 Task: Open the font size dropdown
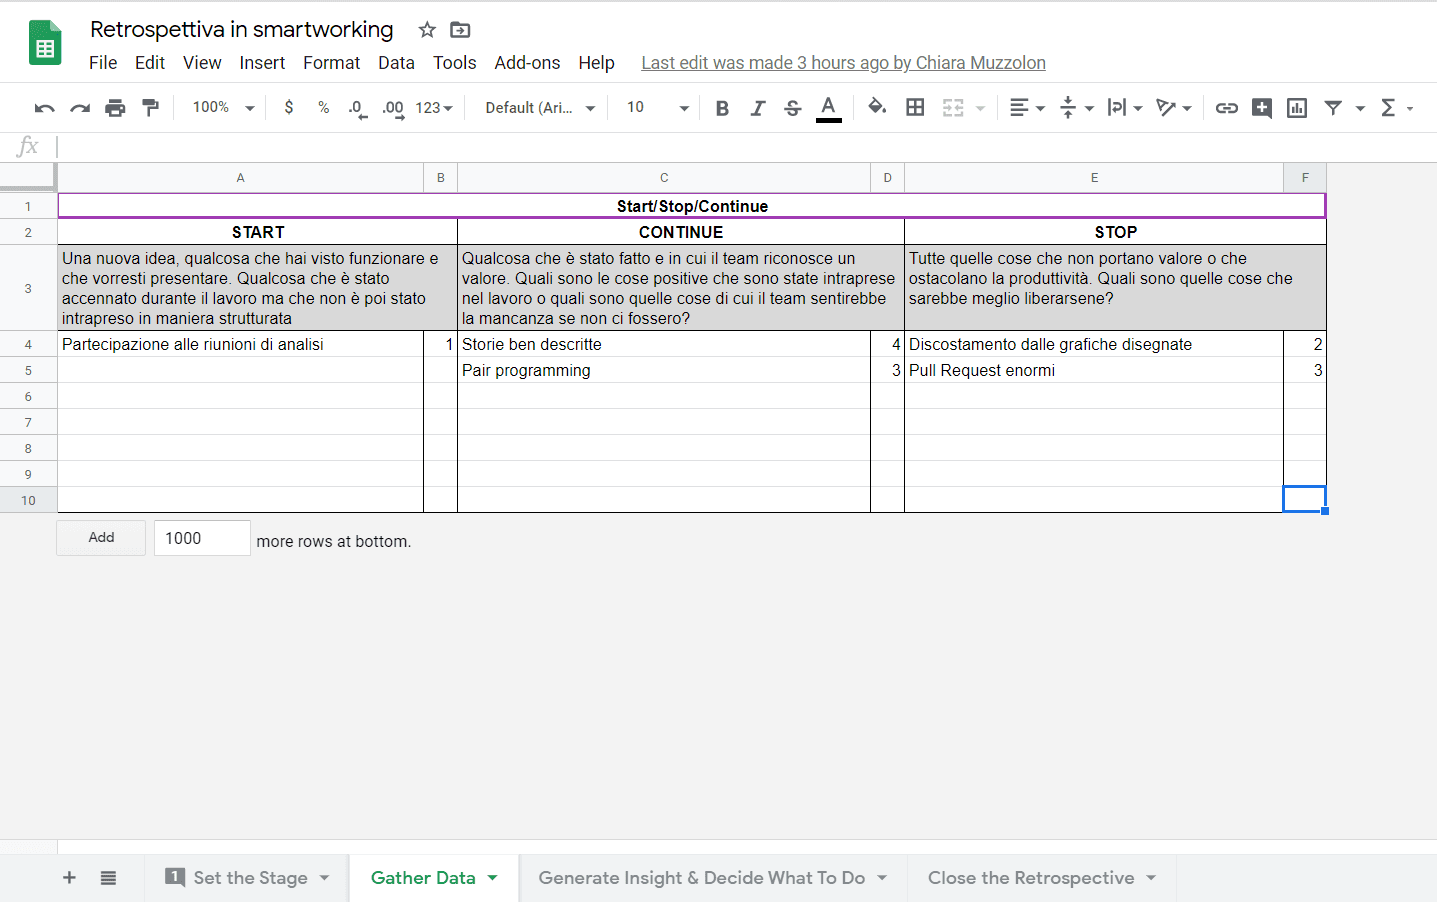pyautogui.click(x=657, y=108)
